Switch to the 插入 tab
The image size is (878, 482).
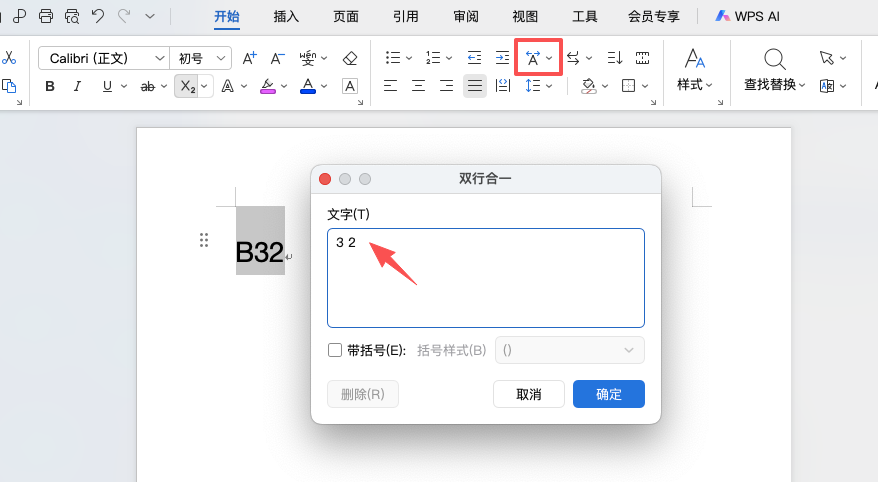click(x=286, y=17)
